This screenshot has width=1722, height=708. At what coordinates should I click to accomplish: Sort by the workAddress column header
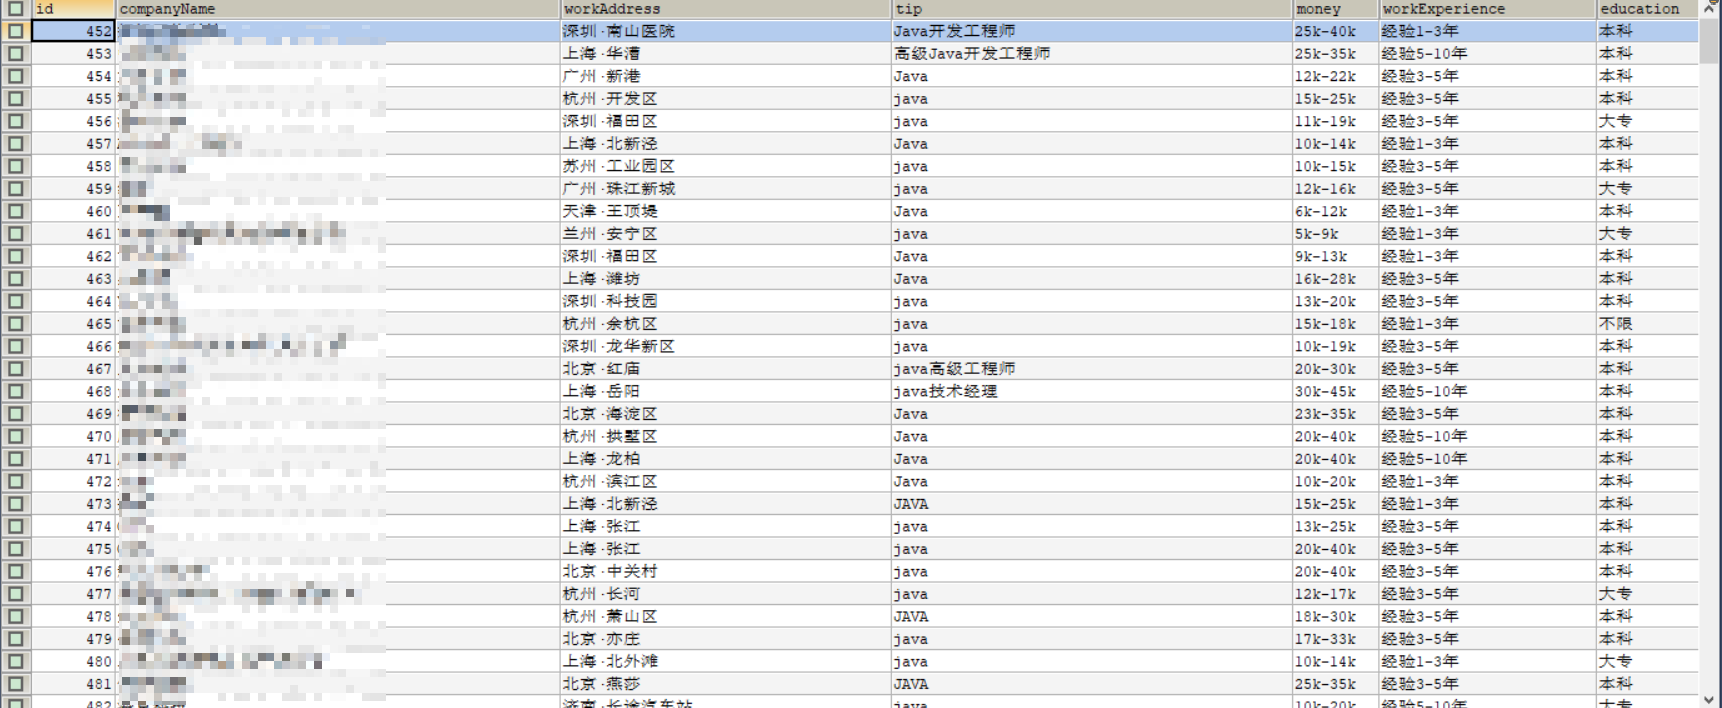[x=725, y=9]
